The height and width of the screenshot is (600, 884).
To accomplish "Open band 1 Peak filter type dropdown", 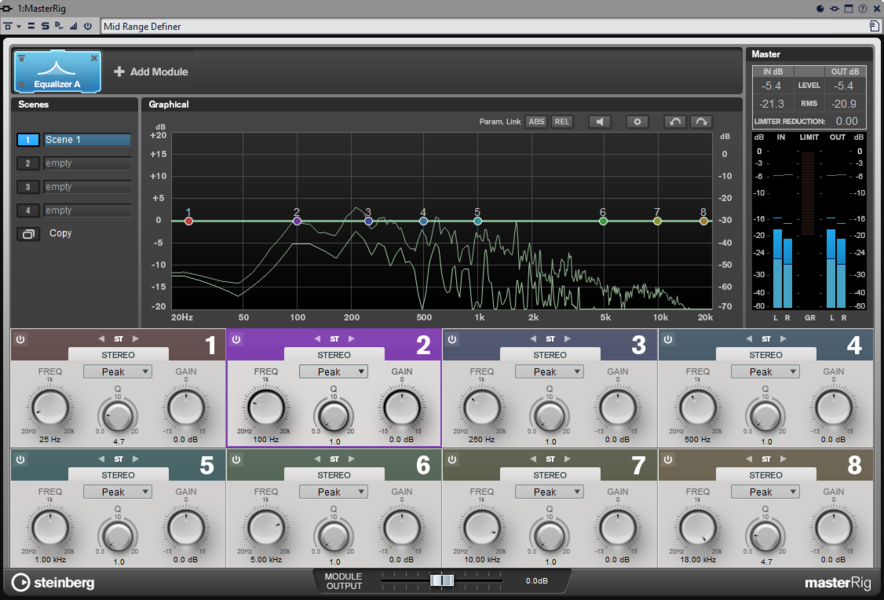I will coord(117,372).
